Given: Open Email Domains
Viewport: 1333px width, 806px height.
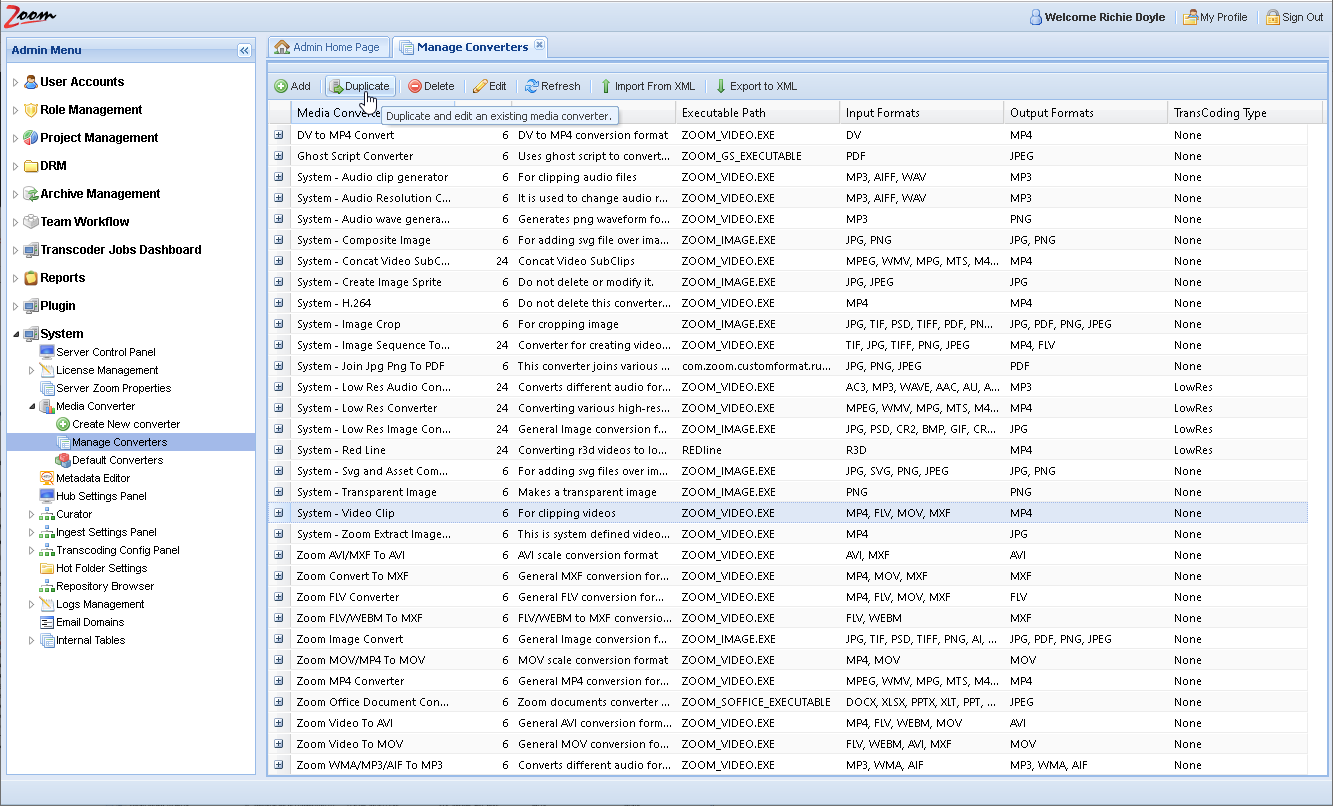Looking at the screenshot, I should coord(90,622).
